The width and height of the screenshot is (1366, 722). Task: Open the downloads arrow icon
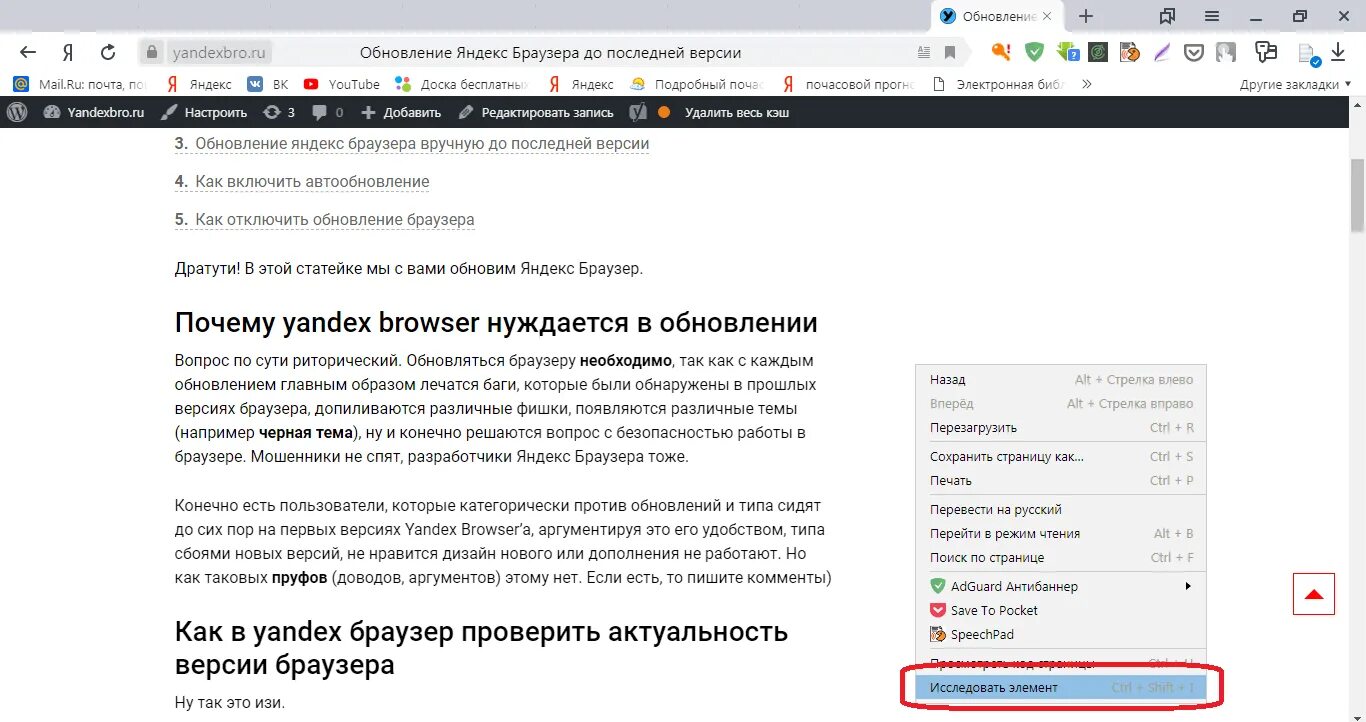point(1338,52)
